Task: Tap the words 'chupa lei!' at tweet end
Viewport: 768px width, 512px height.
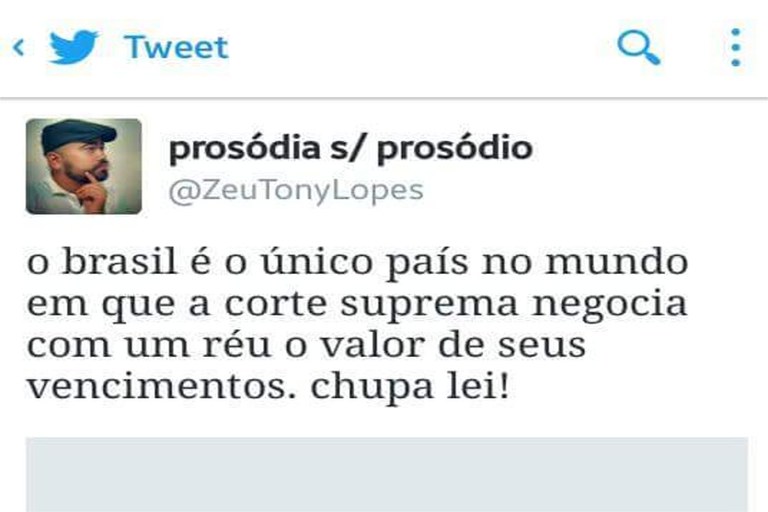Action: click(410, 388)
